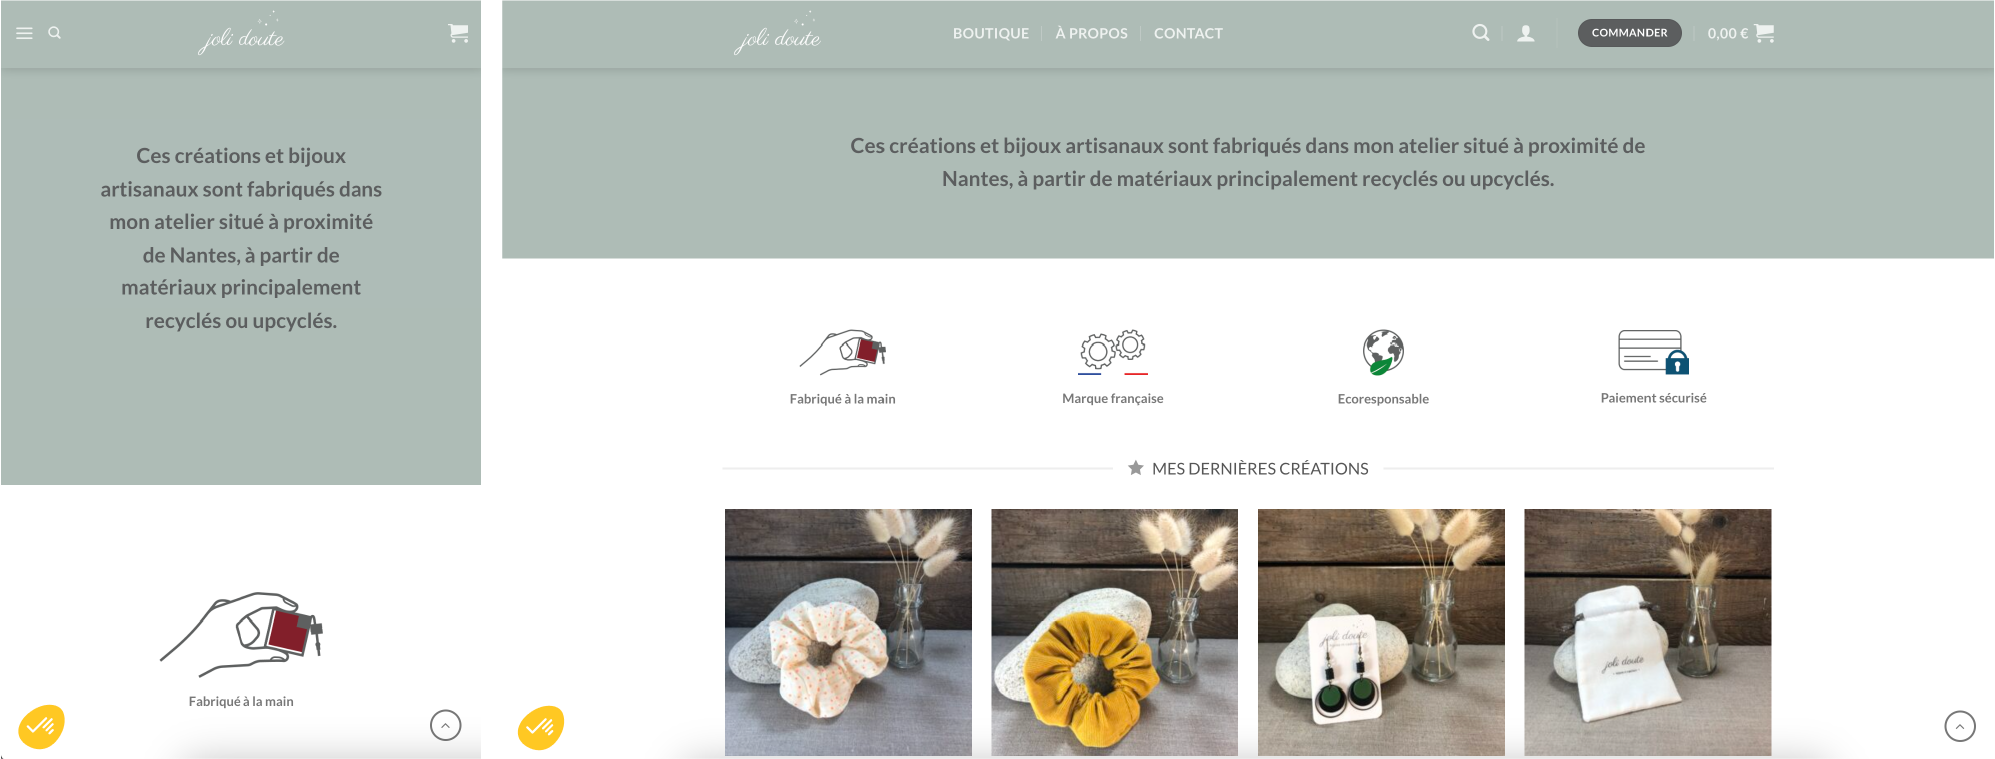Open the BOUTIQUE menu item
1995x759 pixels.
pyautogui.click(x=991, y=33)
